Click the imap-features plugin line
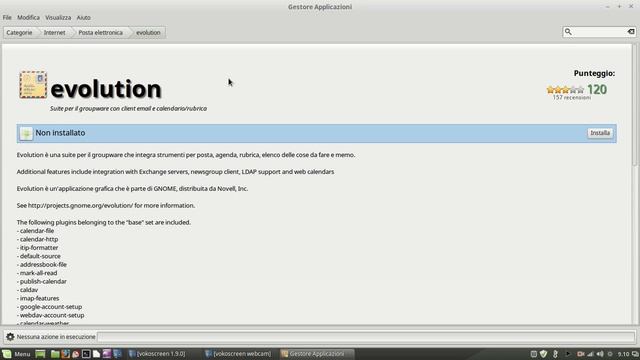Screen dimensions: 640x360 pyautogui.click(x=38, y=298)
